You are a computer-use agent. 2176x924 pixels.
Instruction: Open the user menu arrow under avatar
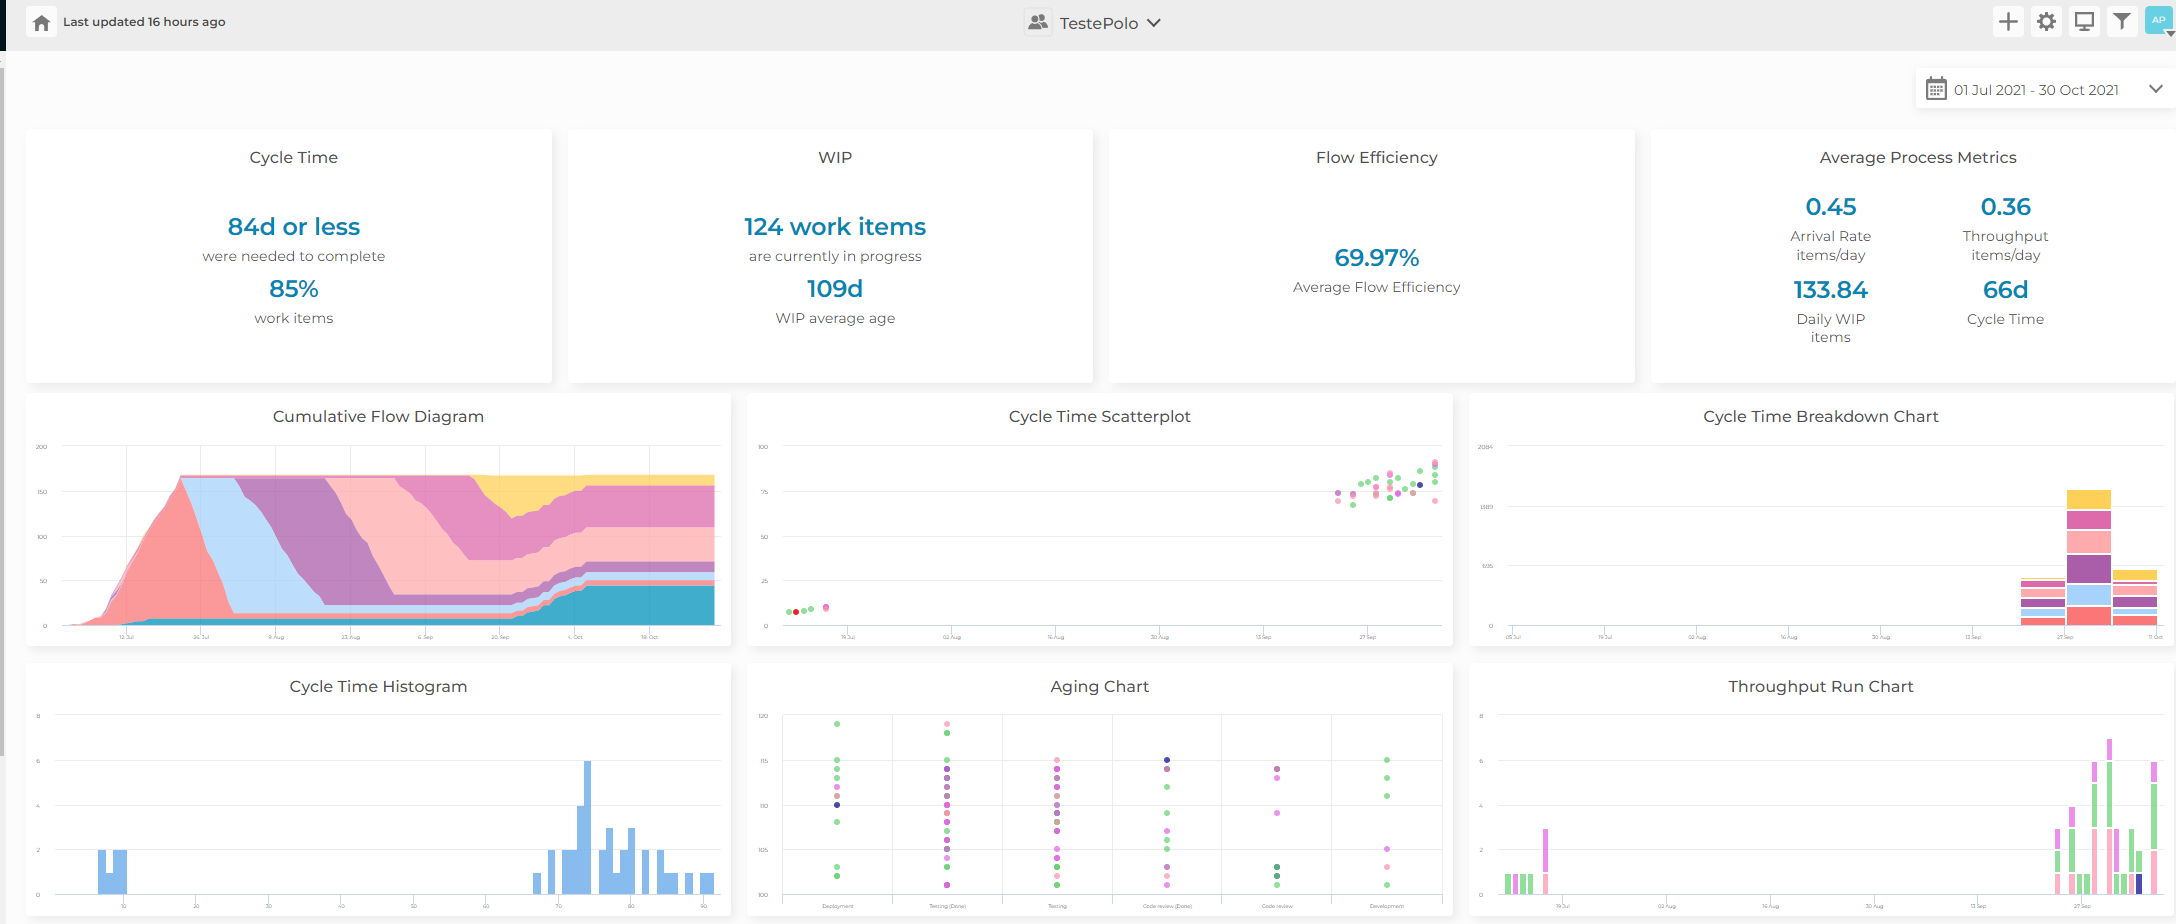[2170, 34]
